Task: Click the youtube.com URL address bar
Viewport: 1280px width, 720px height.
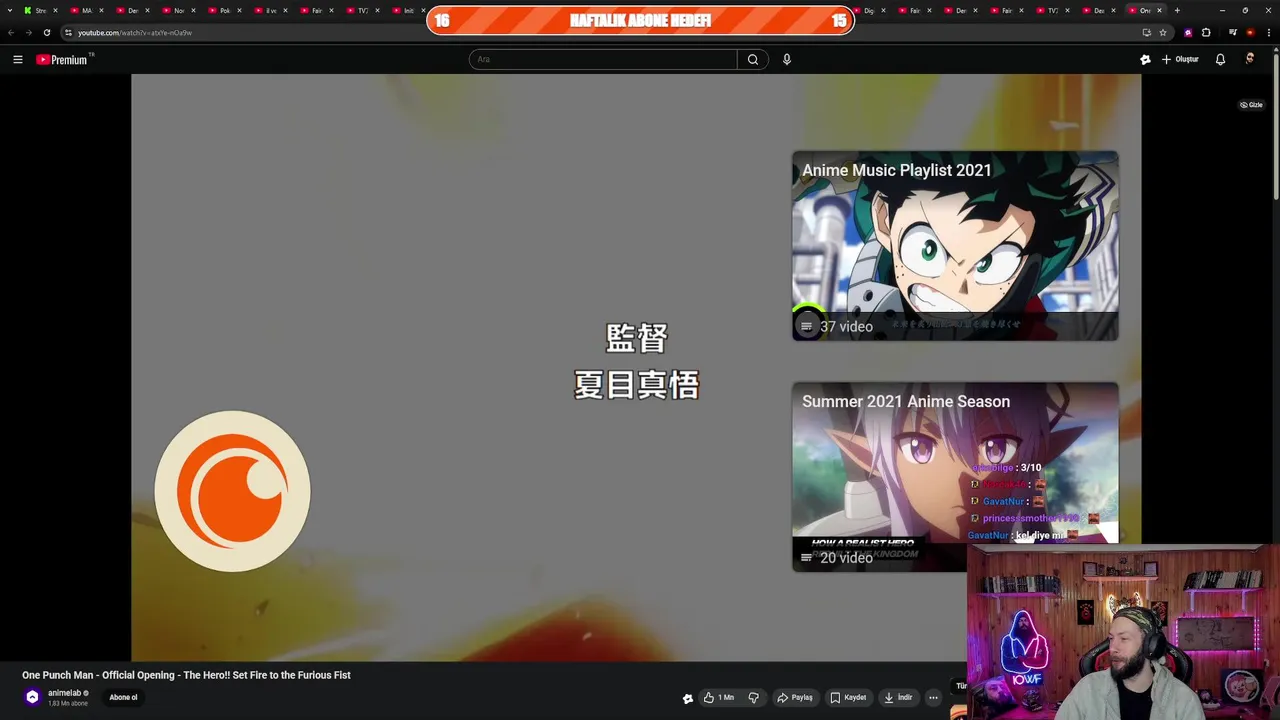Action: pos(135,32)
